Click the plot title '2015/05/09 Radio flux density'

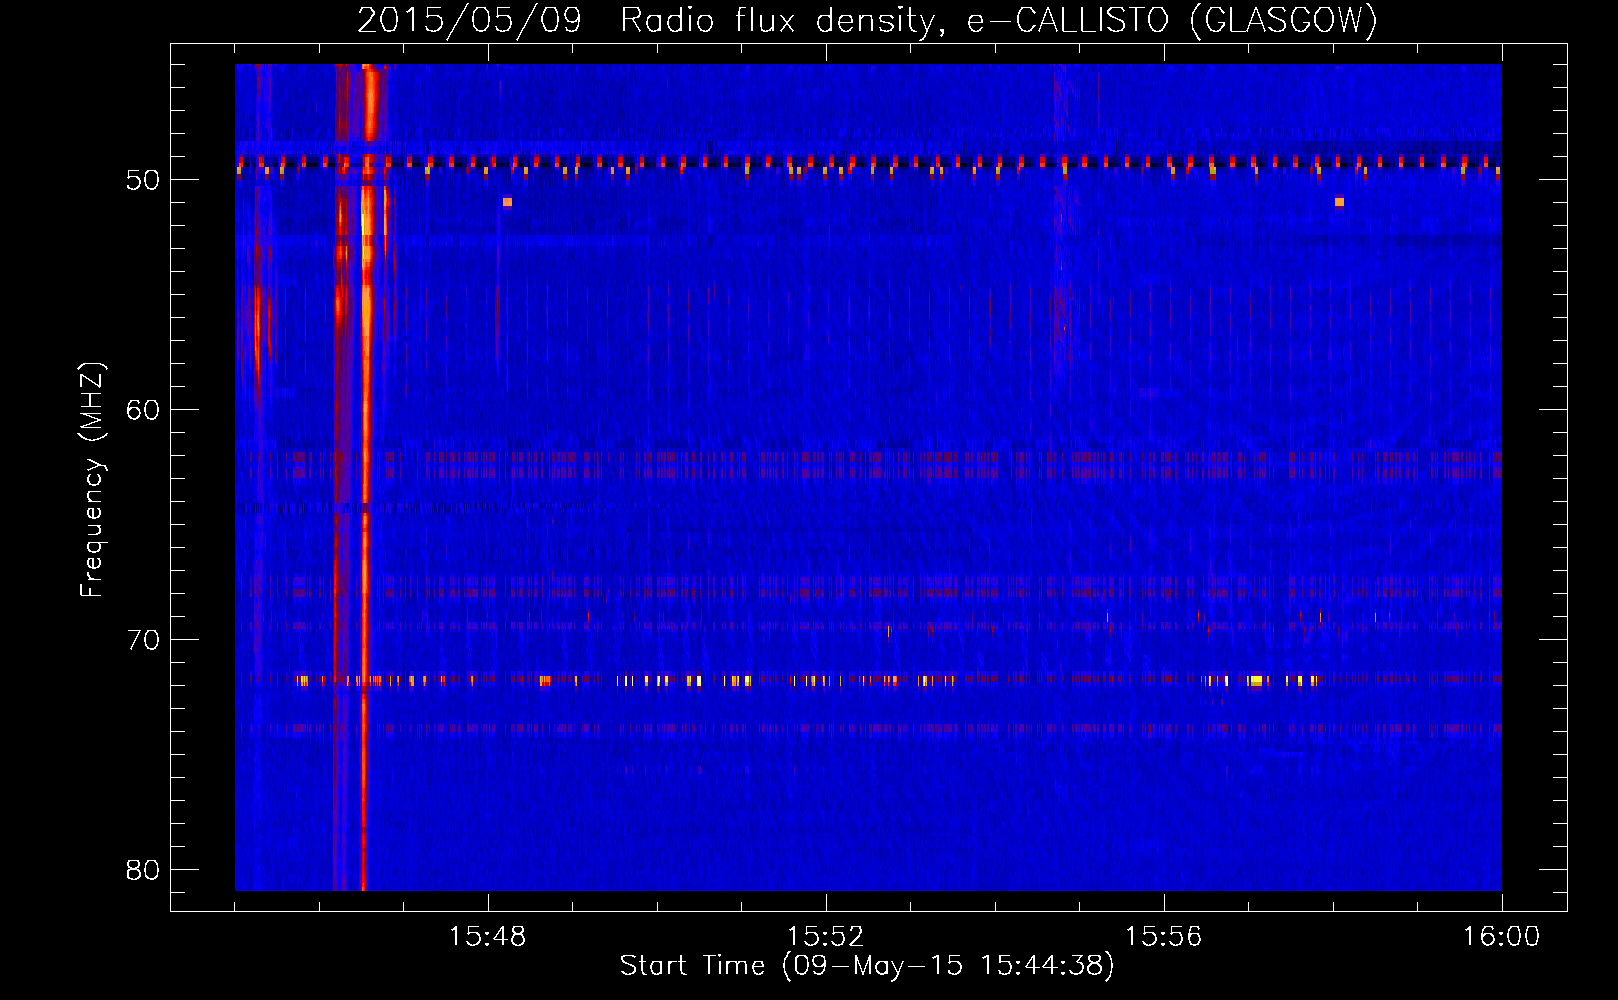(650, 20)
